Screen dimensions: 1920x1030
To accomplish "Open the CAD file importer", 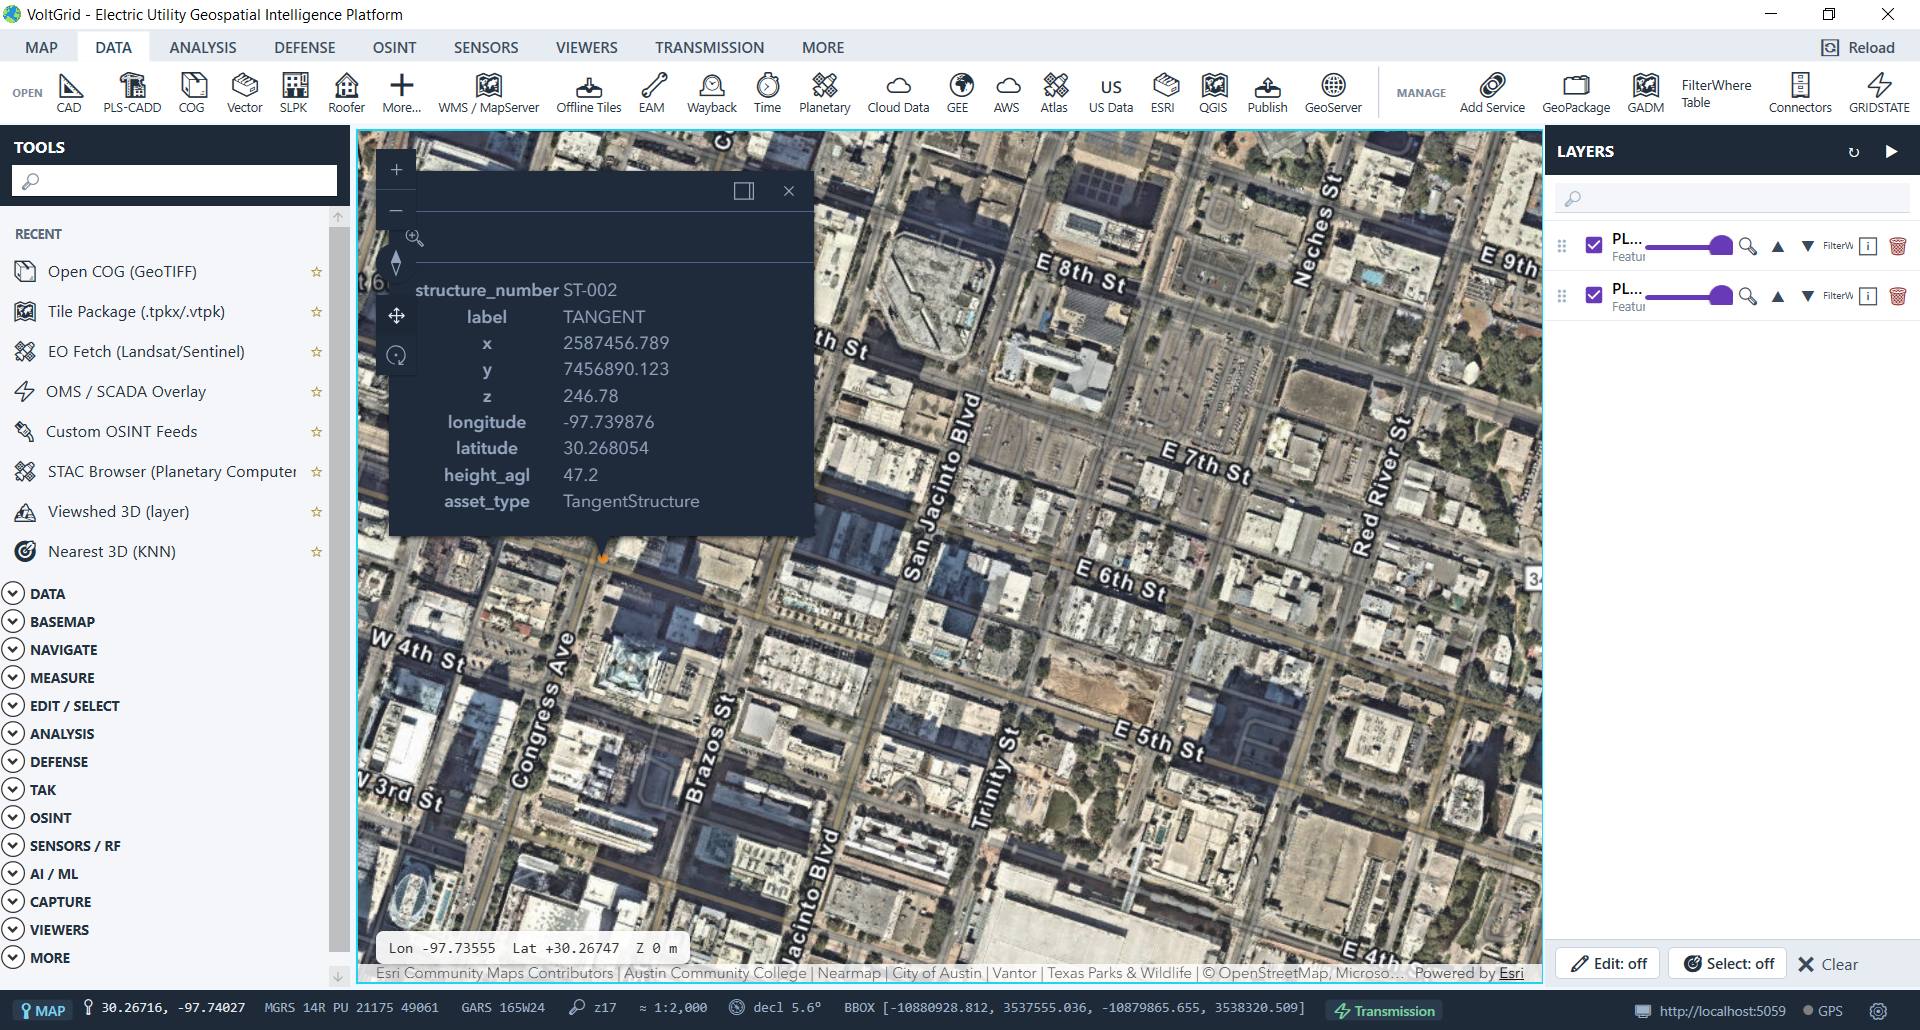I will click(69, 93).
